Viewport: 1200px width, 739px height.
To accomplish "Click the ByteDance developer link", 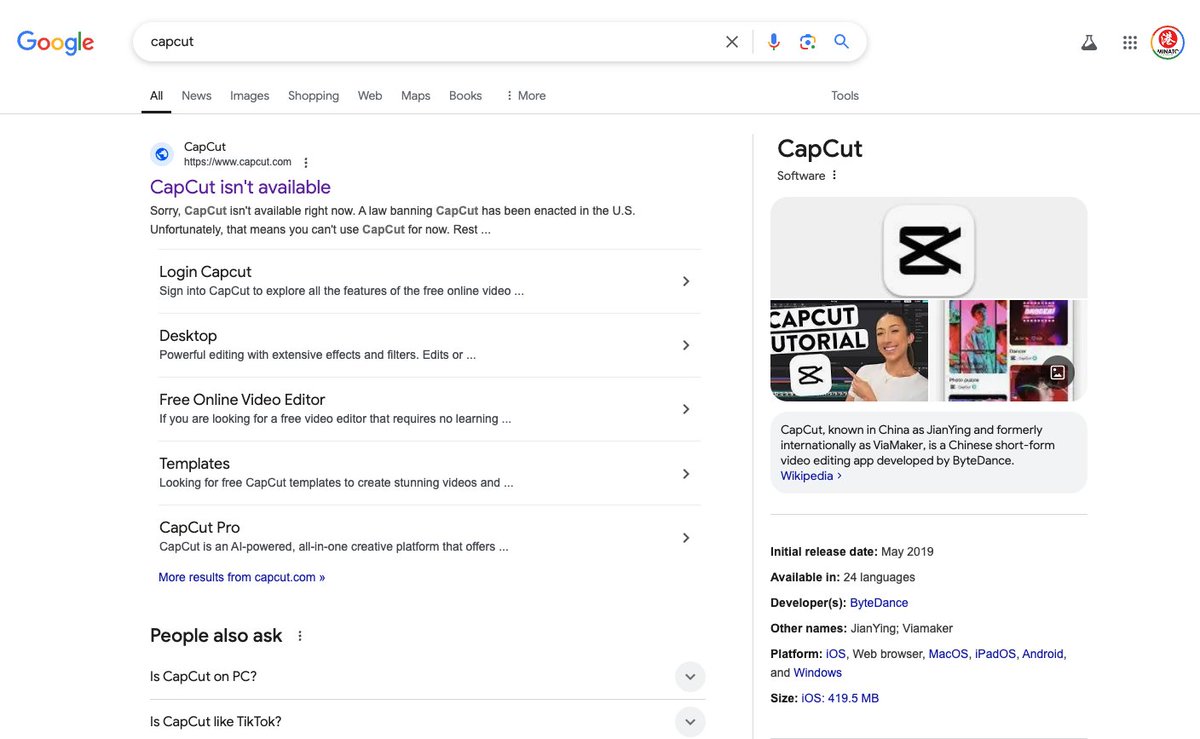I will pyautogui.click(x=879, y=603).
